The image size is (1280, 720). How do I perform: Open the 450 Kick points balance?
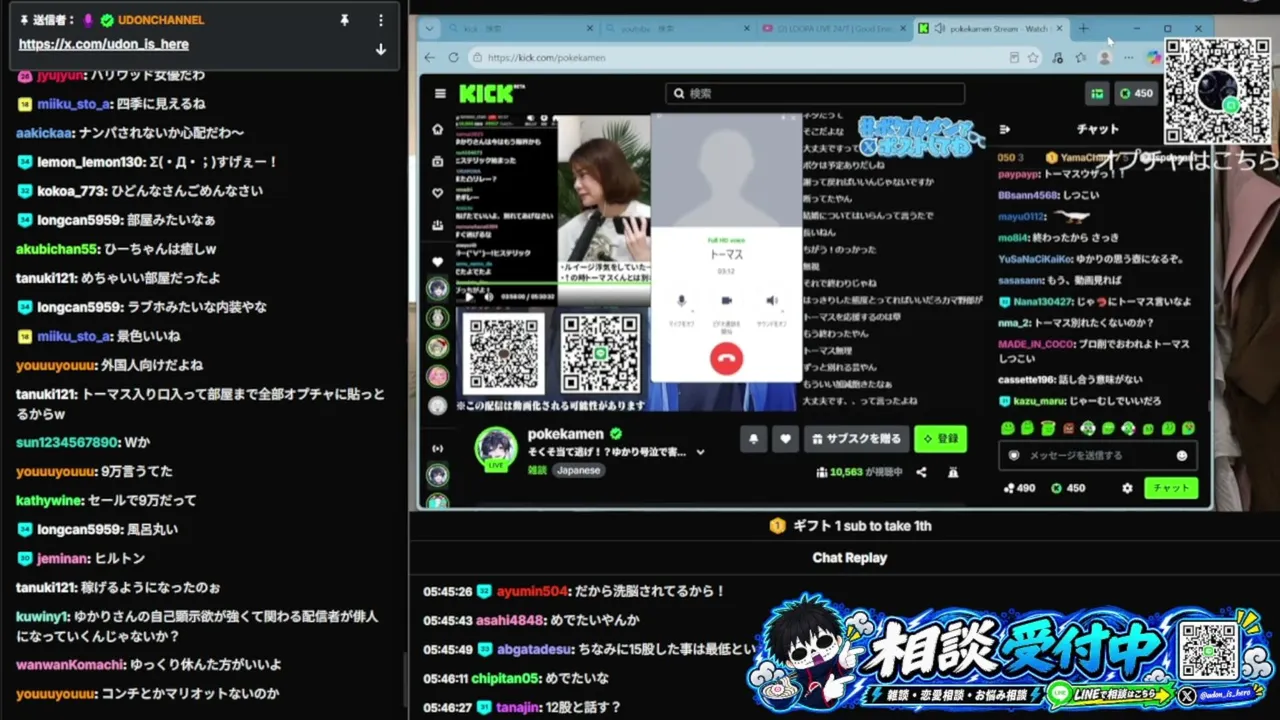click(x=1136, y=93)
